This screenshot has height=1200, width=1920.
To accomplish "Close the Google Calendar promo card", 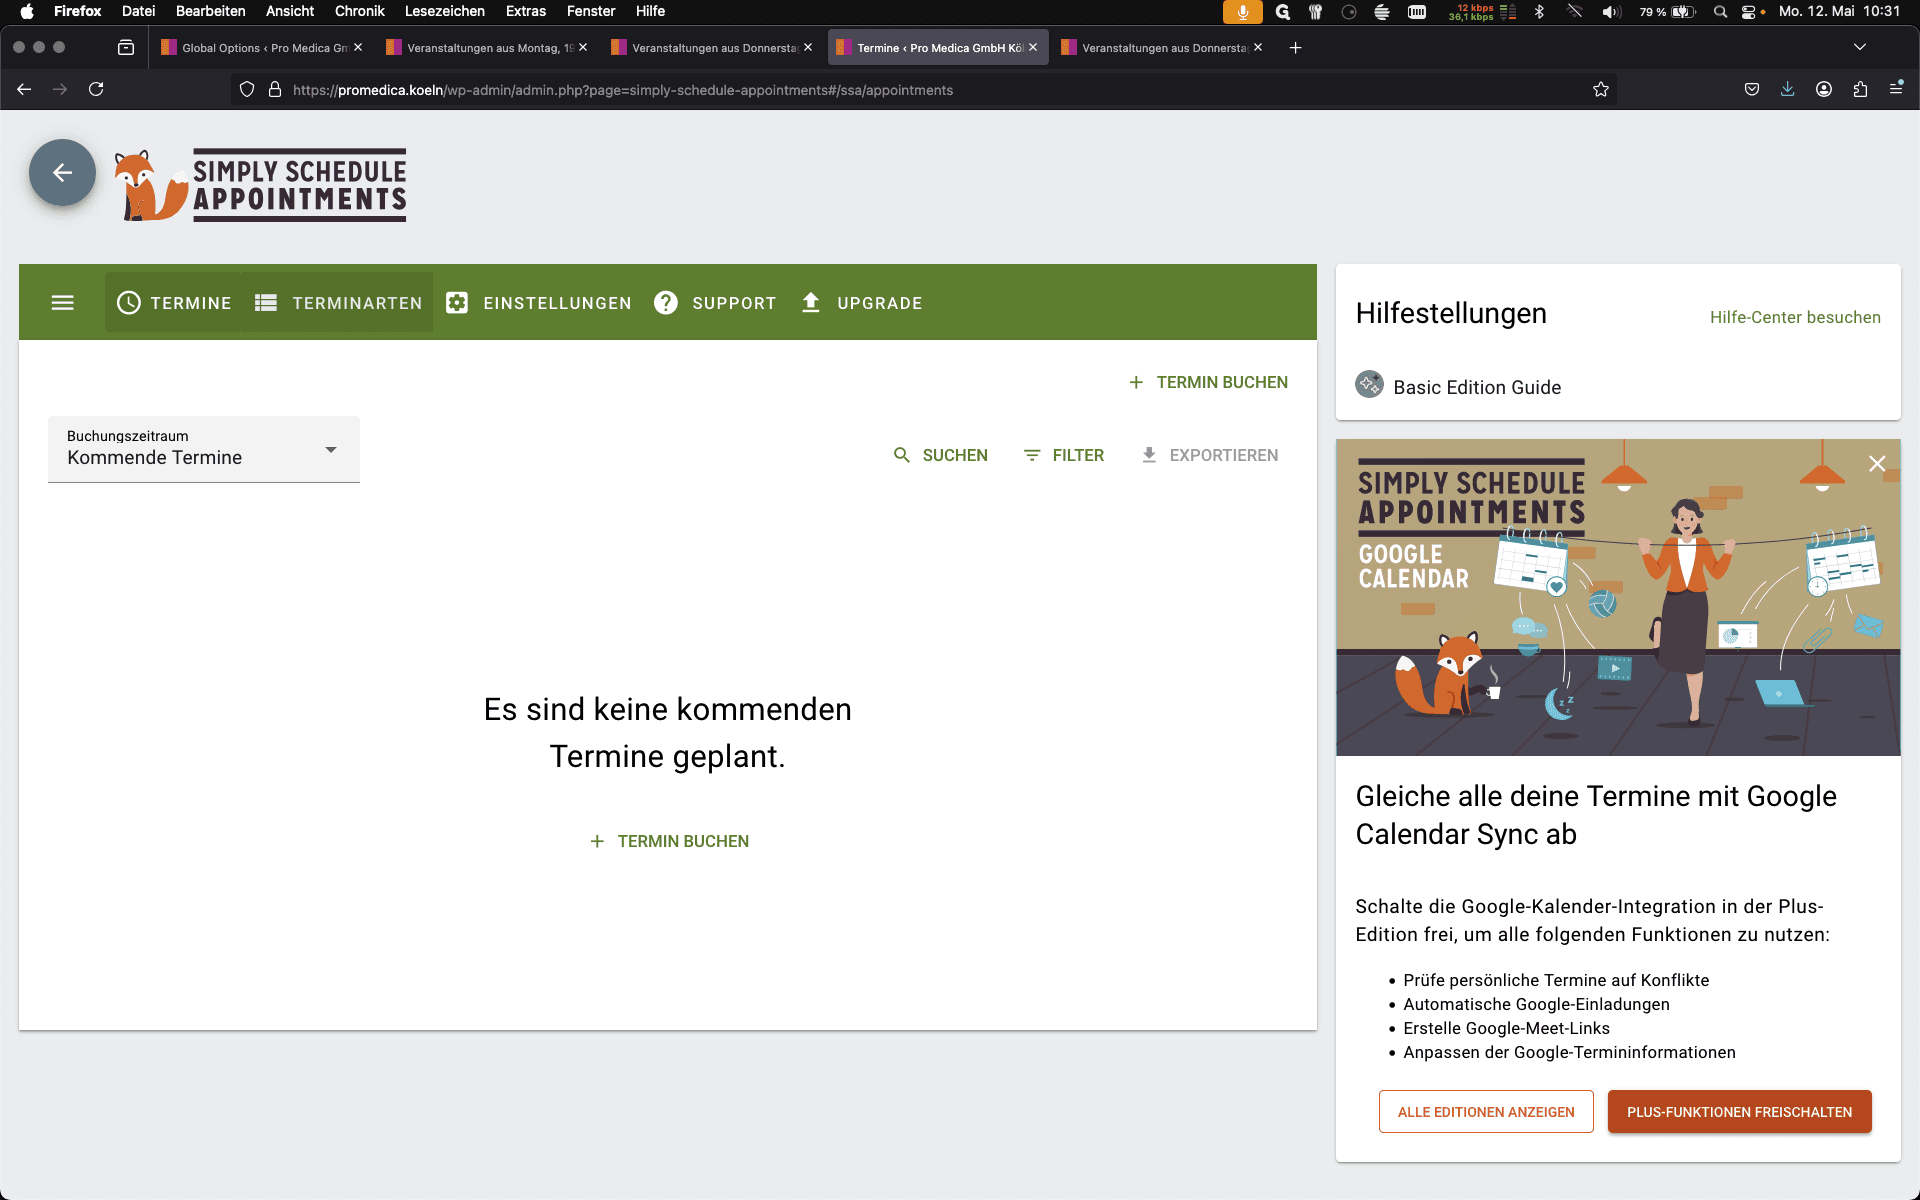I will pos(1877,464).
